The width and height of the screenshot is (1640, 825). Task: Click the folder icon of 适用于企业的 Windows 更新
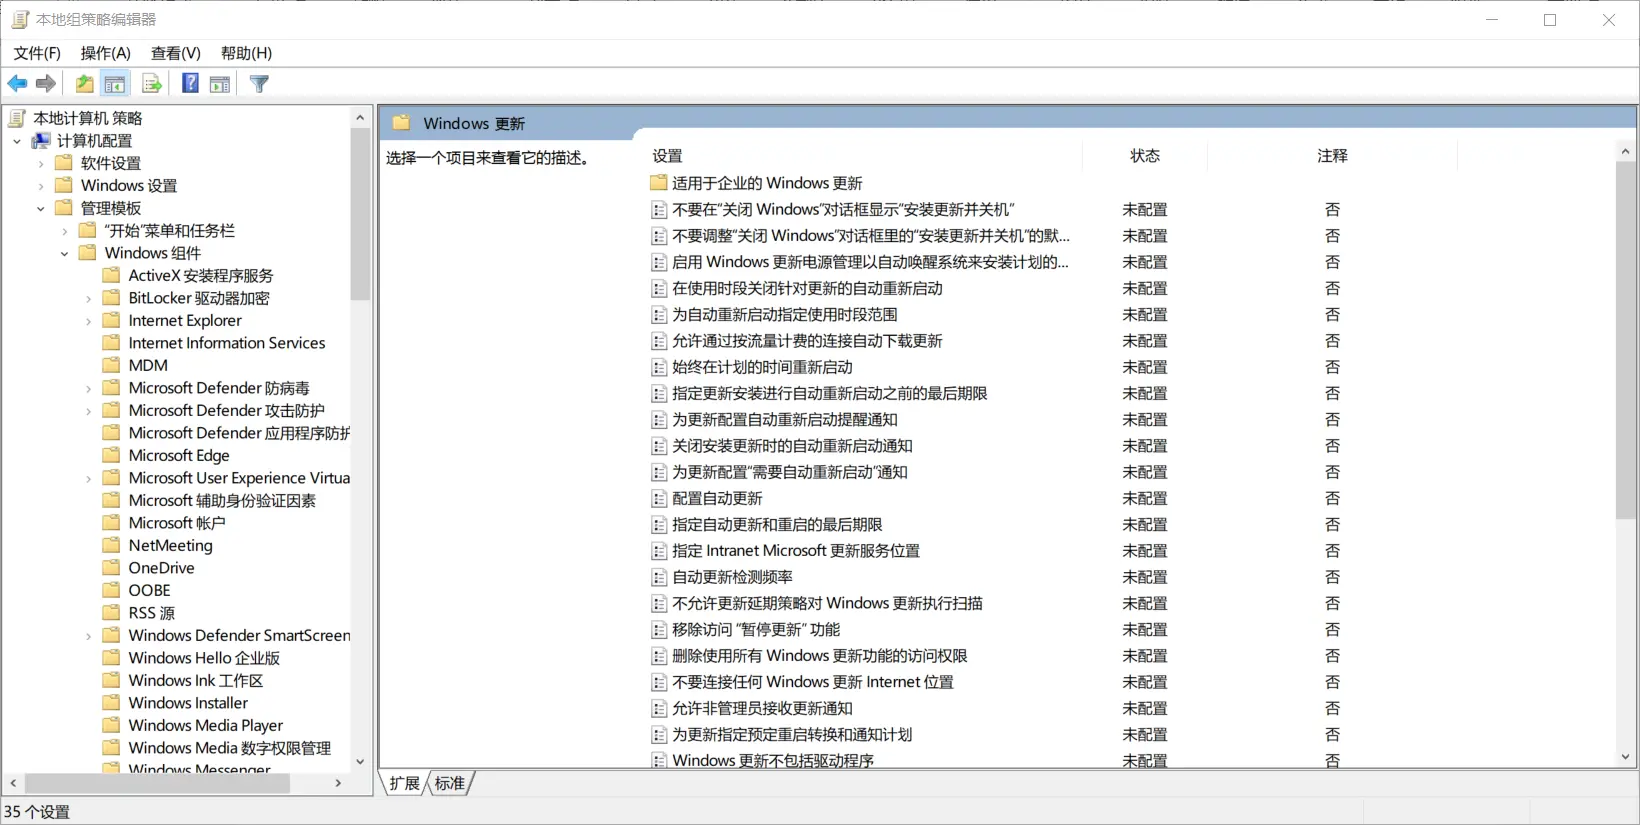pos(658,183)
